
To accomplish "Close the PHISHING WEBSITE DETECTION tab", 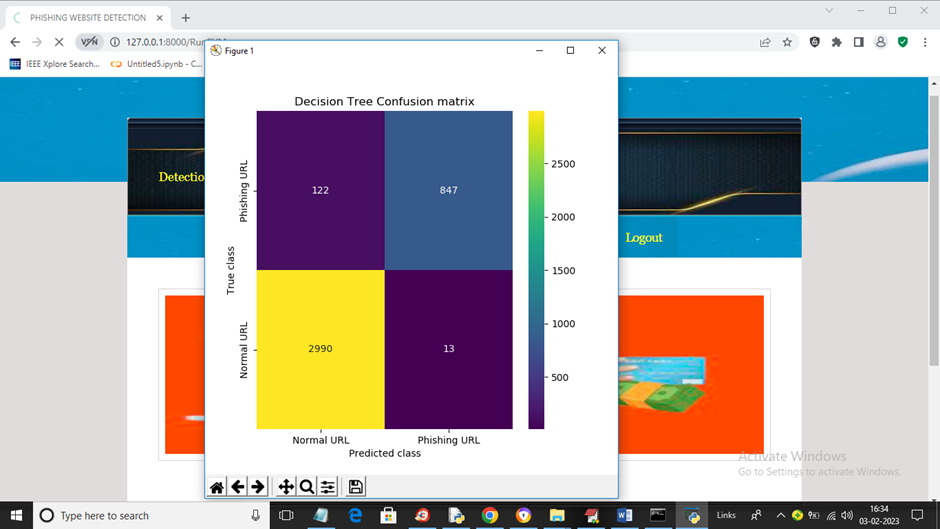I will pyautogui.click(x=159, y=18).
